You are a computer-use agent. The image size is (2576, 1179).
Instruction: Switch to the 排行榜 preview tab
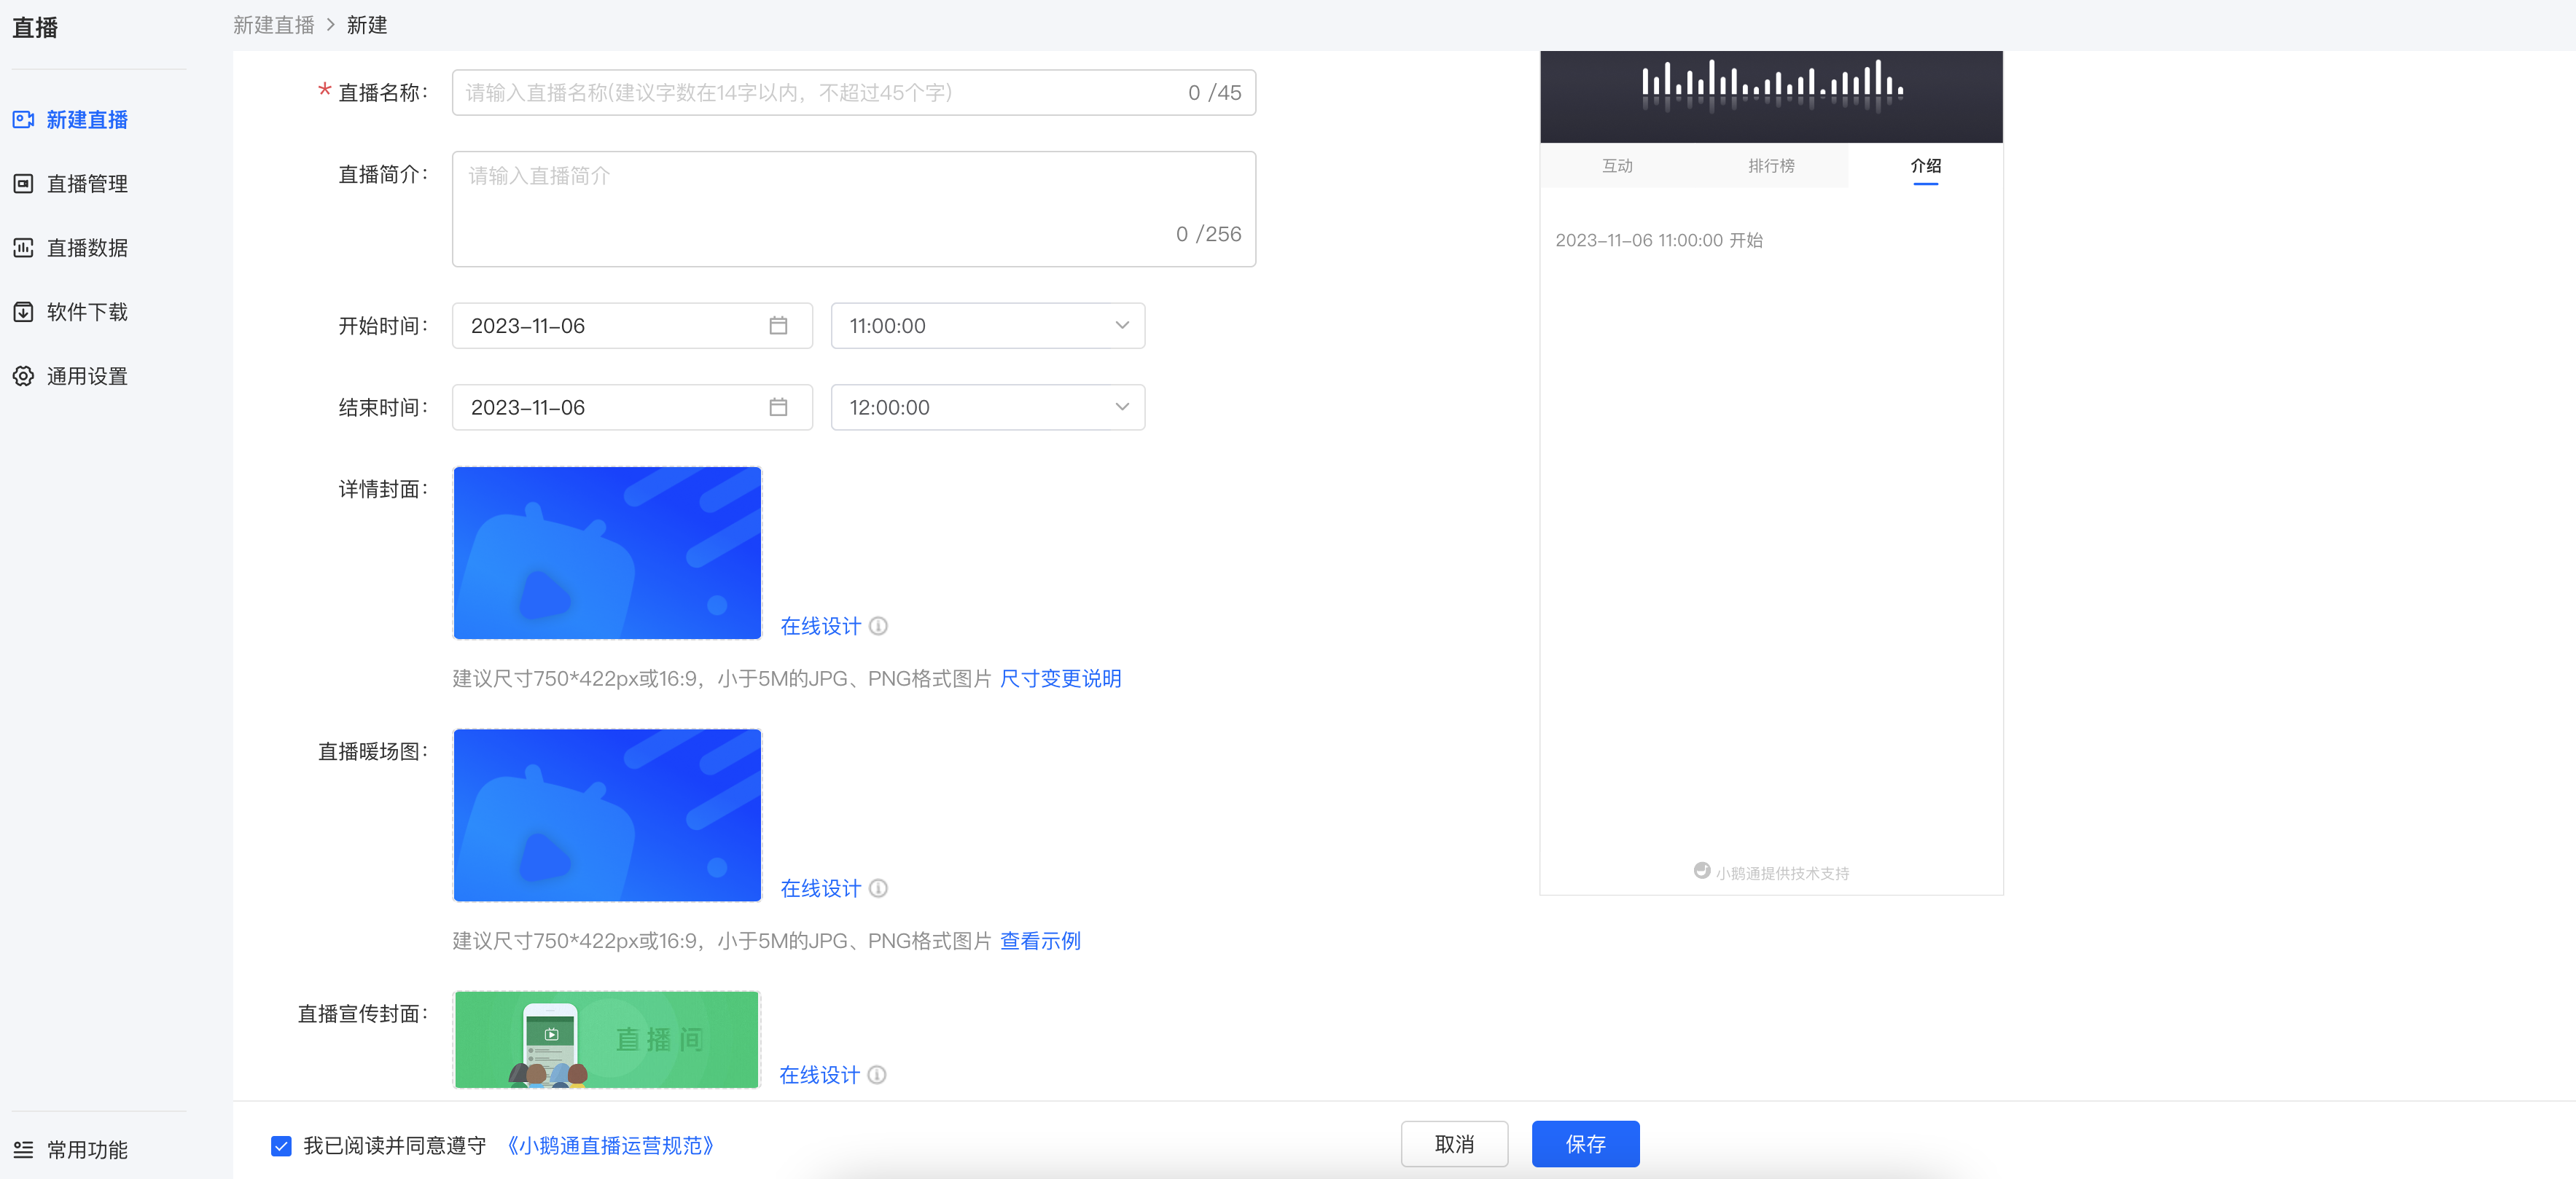1770,166
